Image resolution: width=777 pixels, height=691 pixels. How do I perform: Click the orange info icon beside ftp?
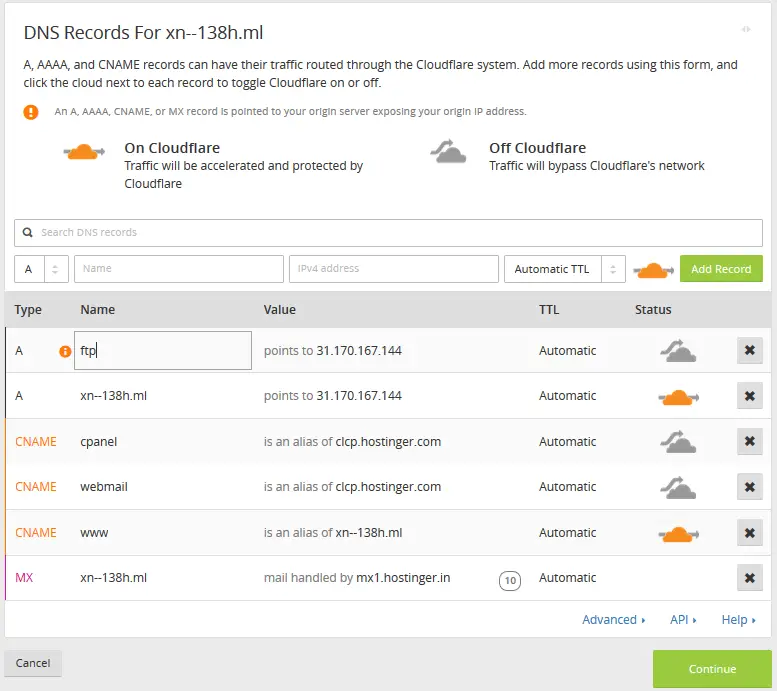(65, 351)
